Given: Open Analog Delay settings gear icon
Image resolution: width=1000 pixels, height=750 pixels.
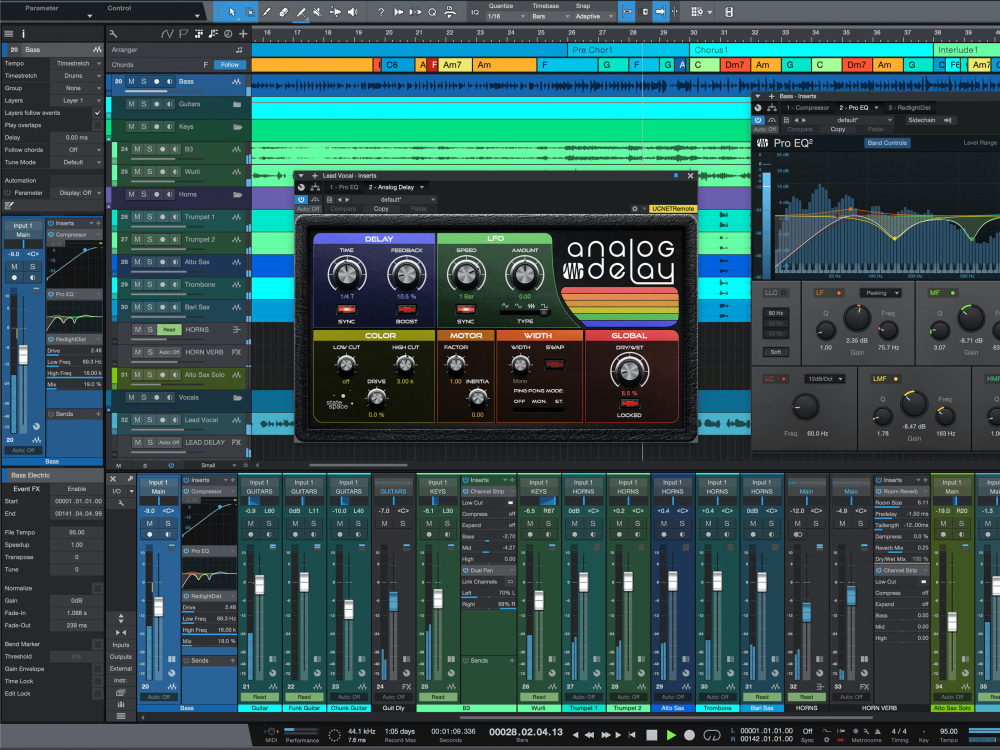Looking at the screenshot, I should click(x=635, y=209).
